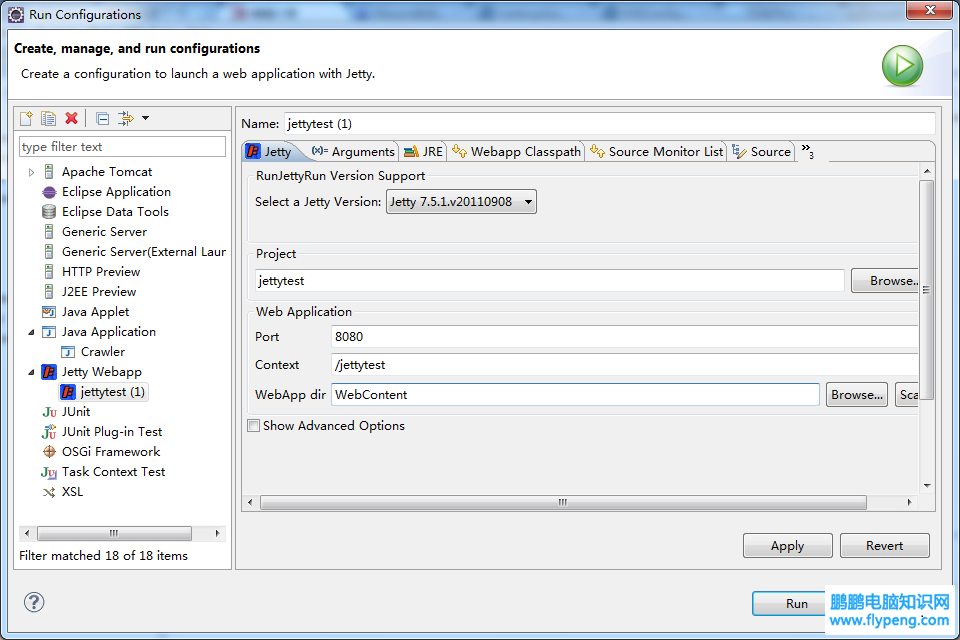Click the Crawler configuration icon
Screen dimensions: 960x640
[x=68, y=352]
